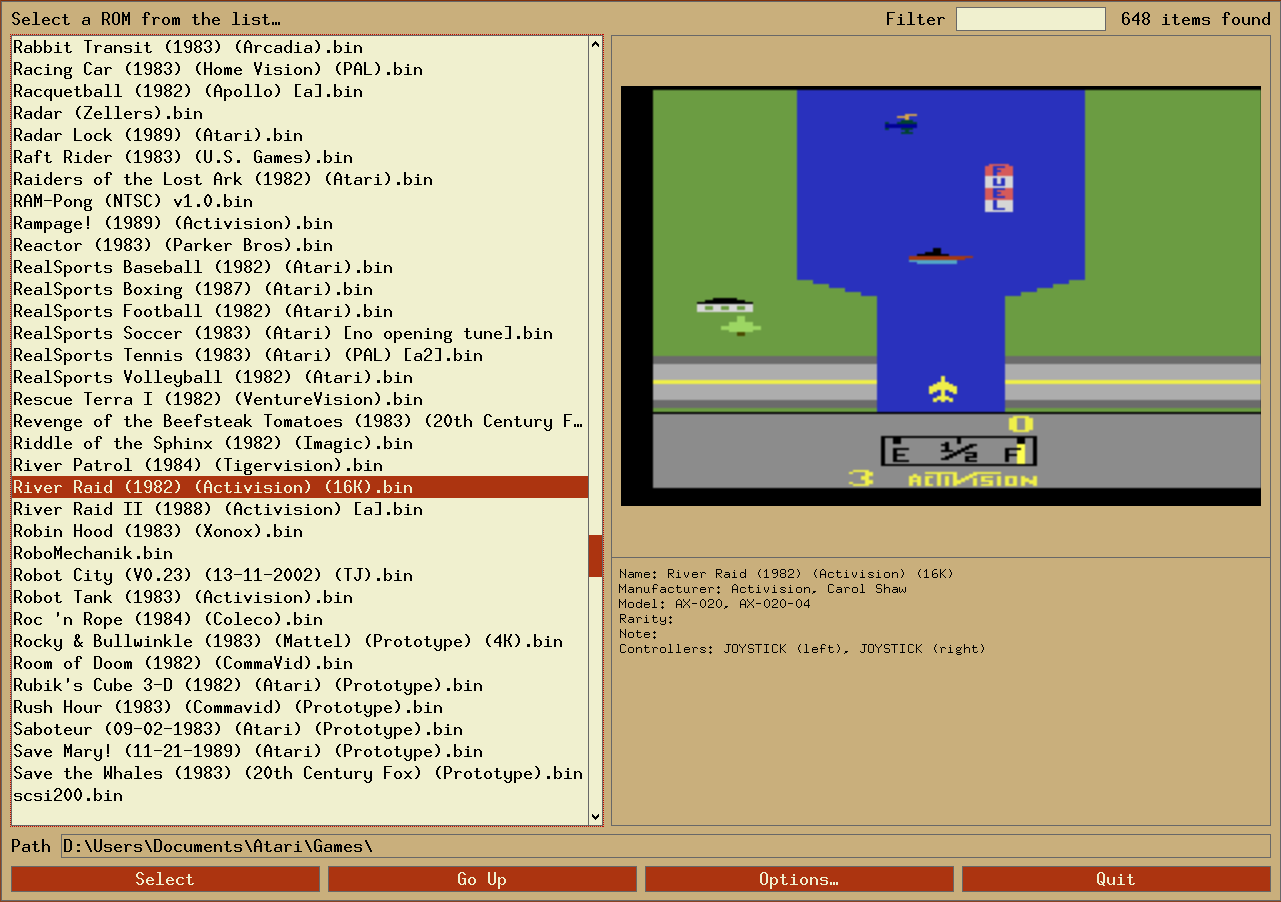Click the ROM list scroll-down arrow
The height and width of the screenshot is (902, 1281).
pyautogui.click(x=596, y=817)
